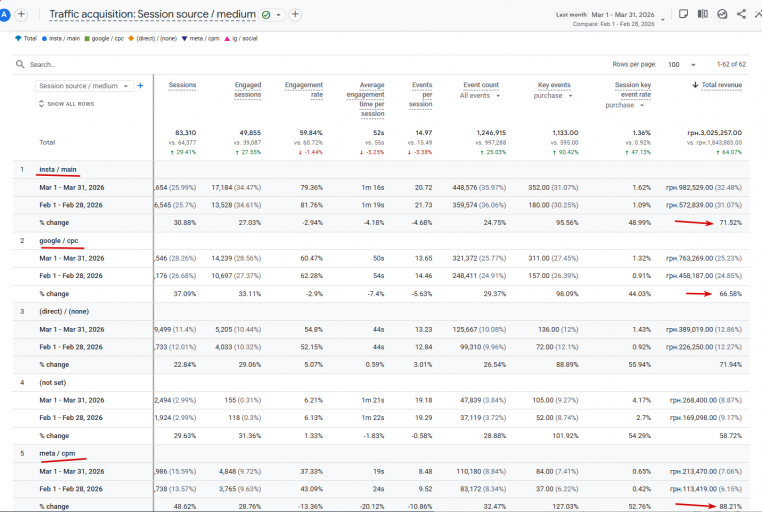
Task: Click the customize report note icon
Action: pyautogui.click(x=683, y=14)
